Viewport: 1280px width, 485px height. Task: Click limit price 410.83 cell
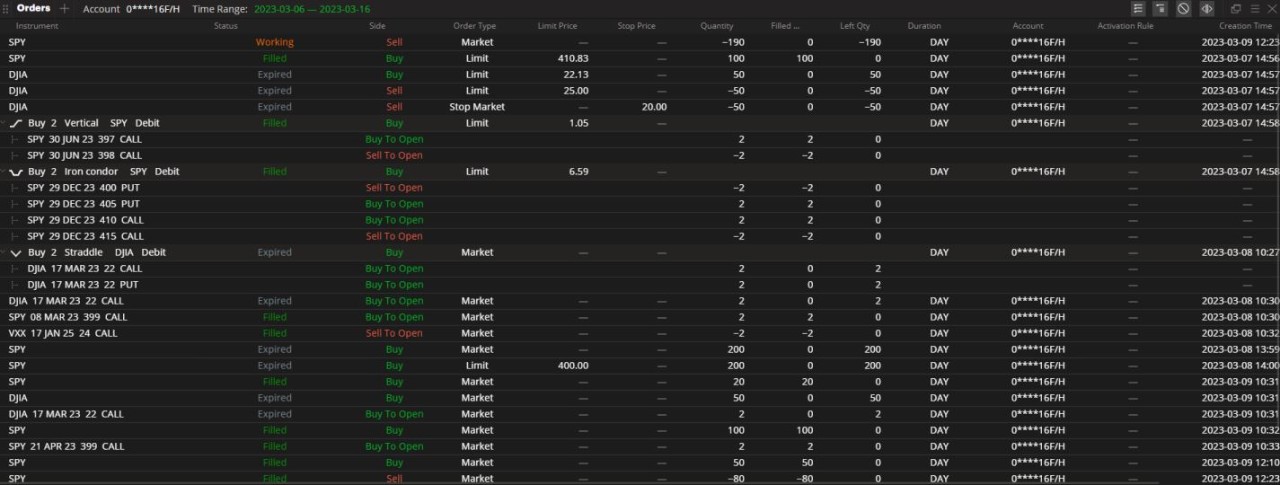coord(573,59)
